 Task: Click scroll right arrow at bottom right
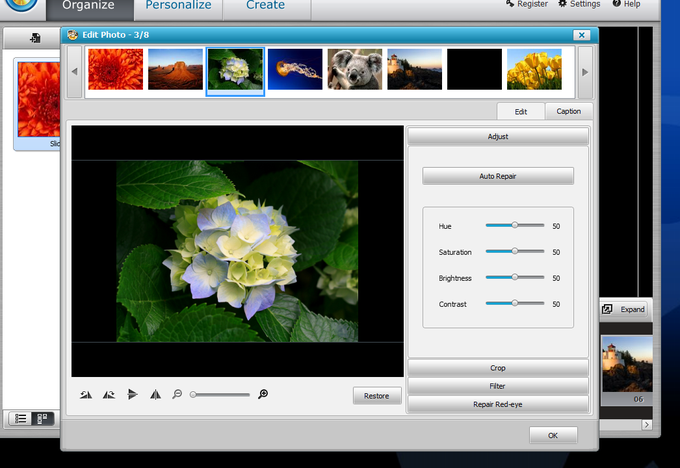[x=647, y=425]
